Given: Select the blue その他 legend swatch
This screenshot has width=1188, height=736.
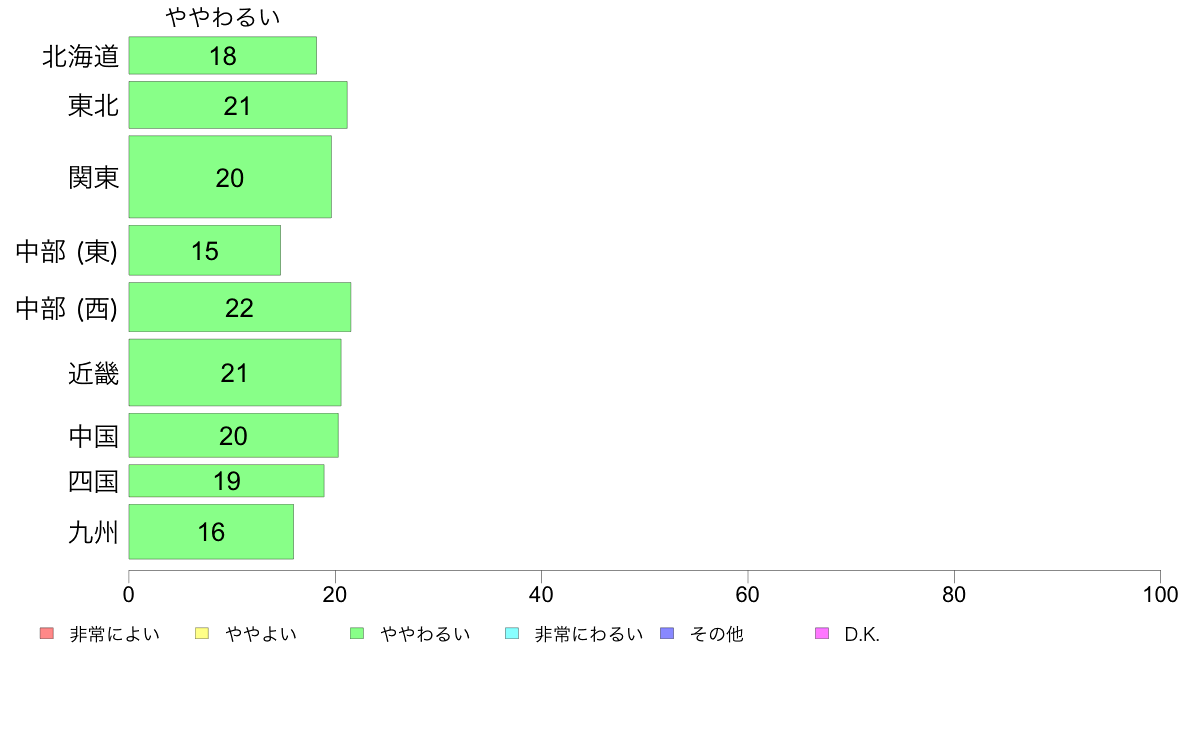Looking at the screenshot, I should [x=667, y=633].
